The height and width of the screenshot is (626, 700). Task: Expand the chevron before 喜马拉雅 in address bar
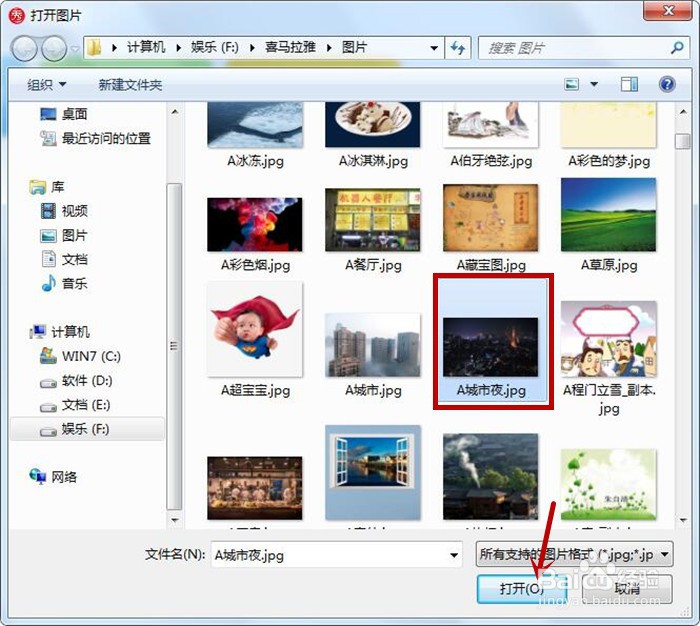pos(252,48)
